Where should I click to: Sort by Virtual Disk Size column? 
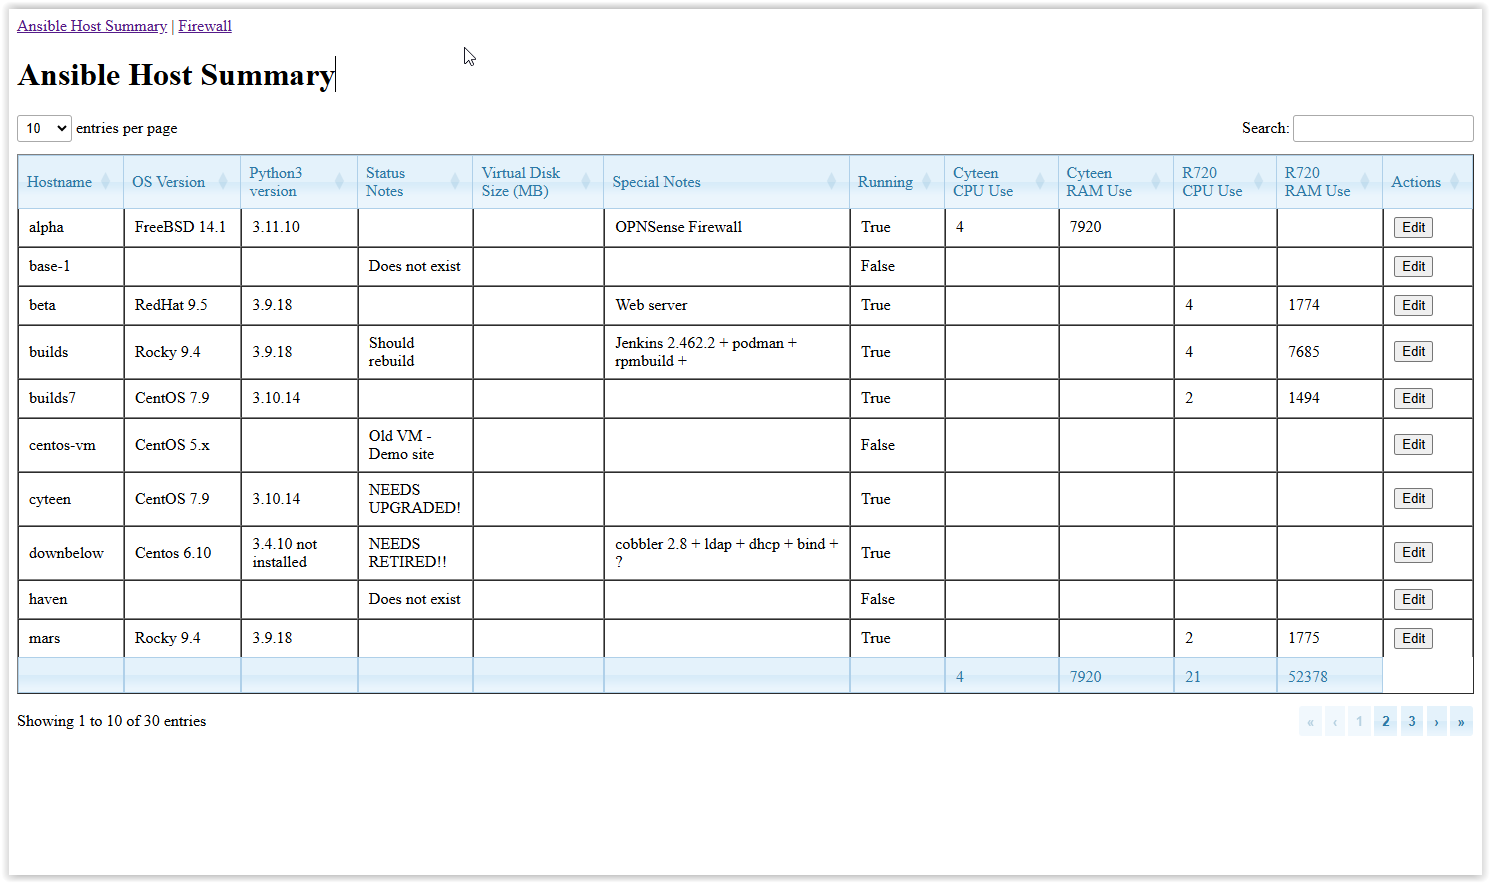pos(537,182)
